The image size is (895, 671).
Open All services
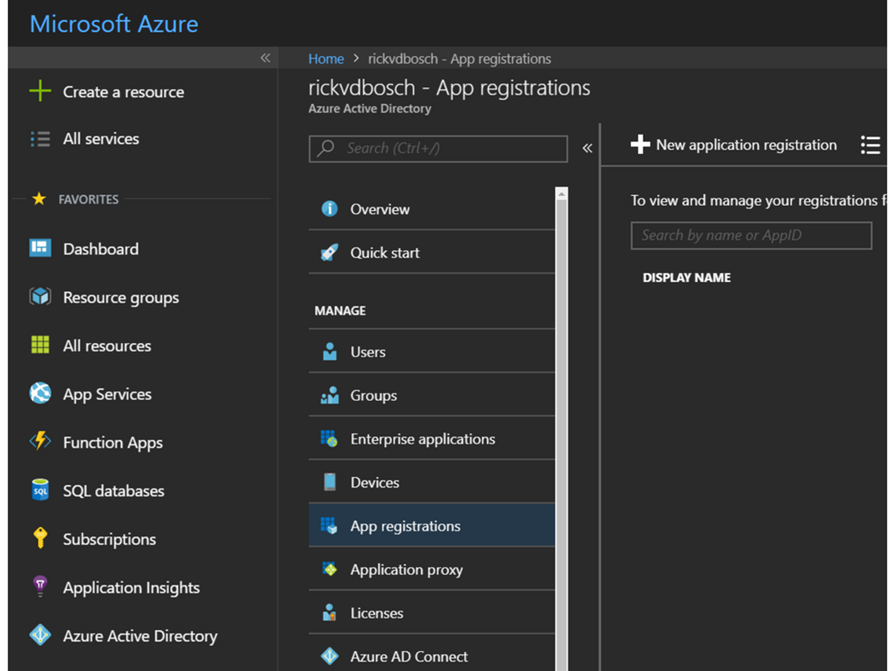click(x=84, y=139)
